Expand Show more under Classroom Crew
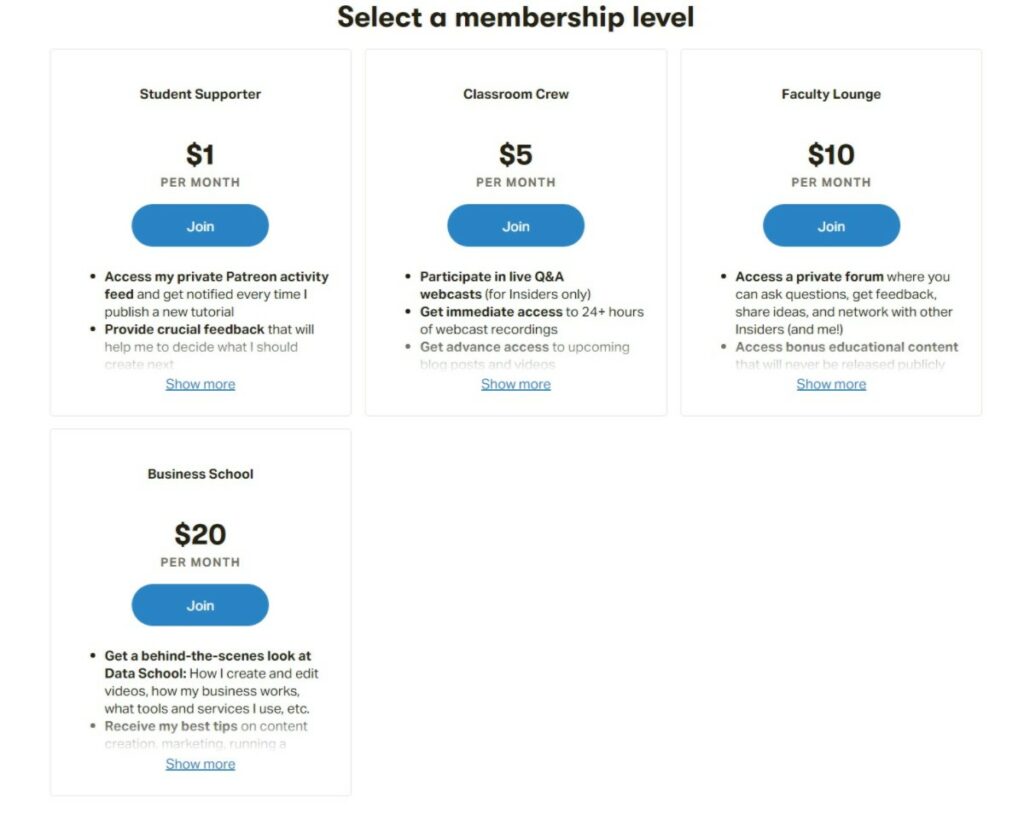 515,384
